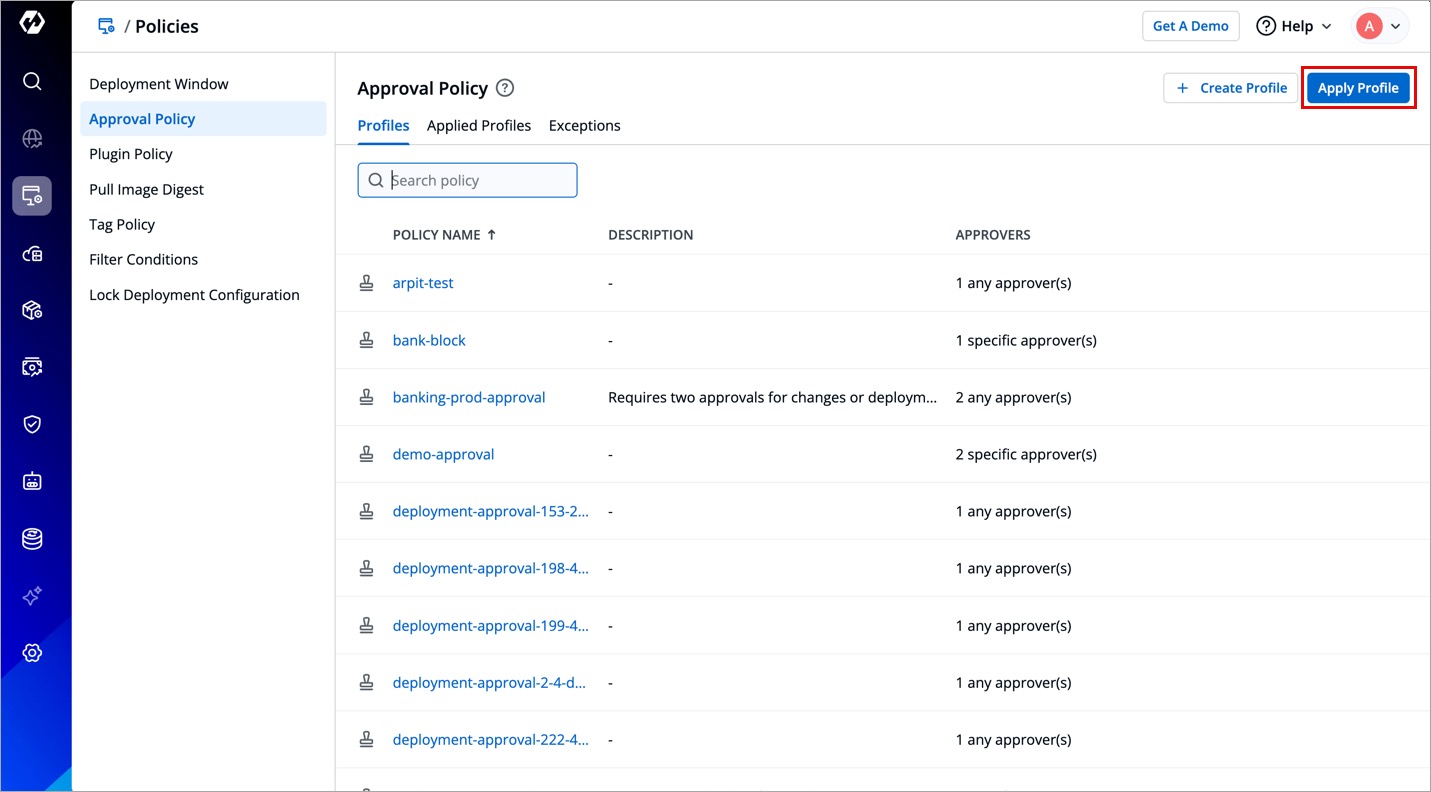Open the sparkle AI icon in sidebar

click(x=32, y=596)
